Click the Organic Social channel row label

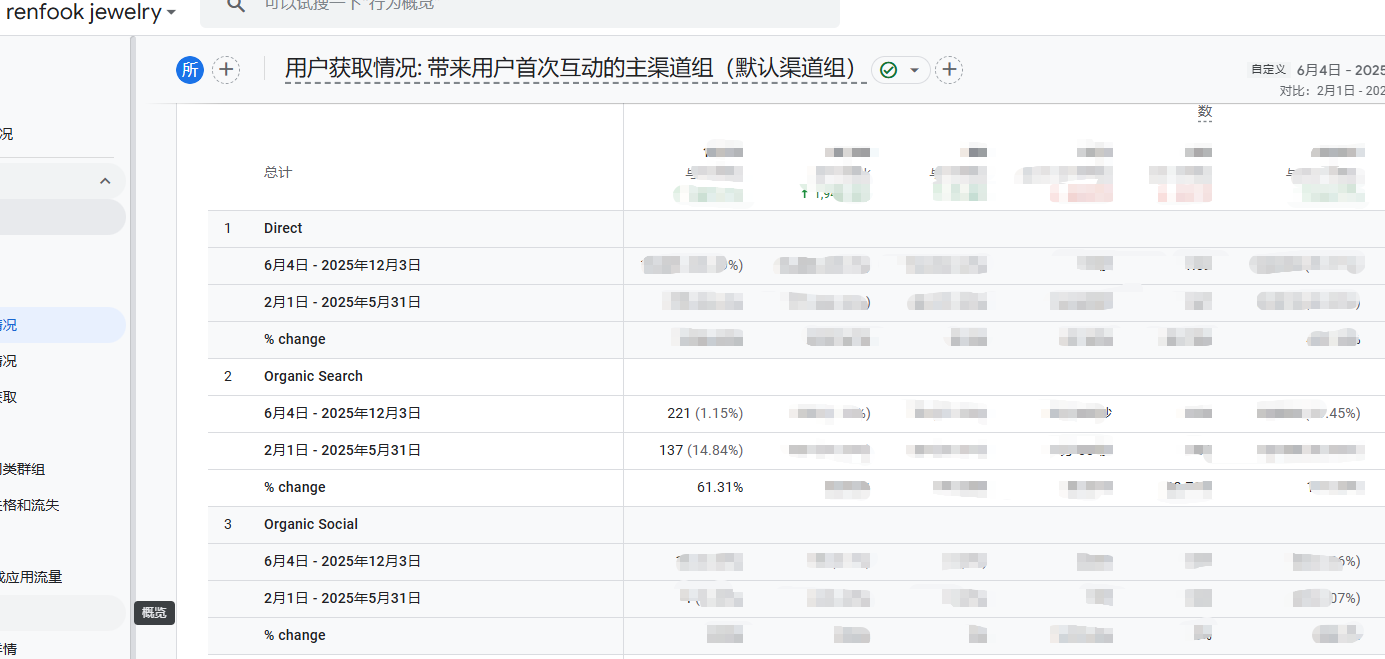pyautogui.click(x=311, y=524)
